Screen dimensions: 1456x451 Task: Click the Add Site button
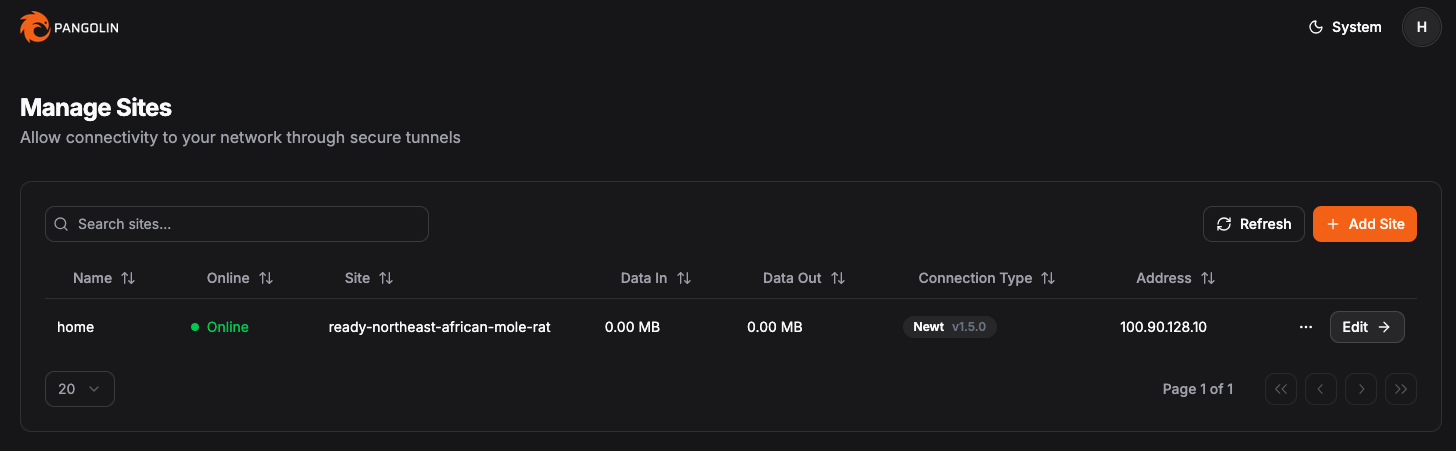tap(1364, 224)
